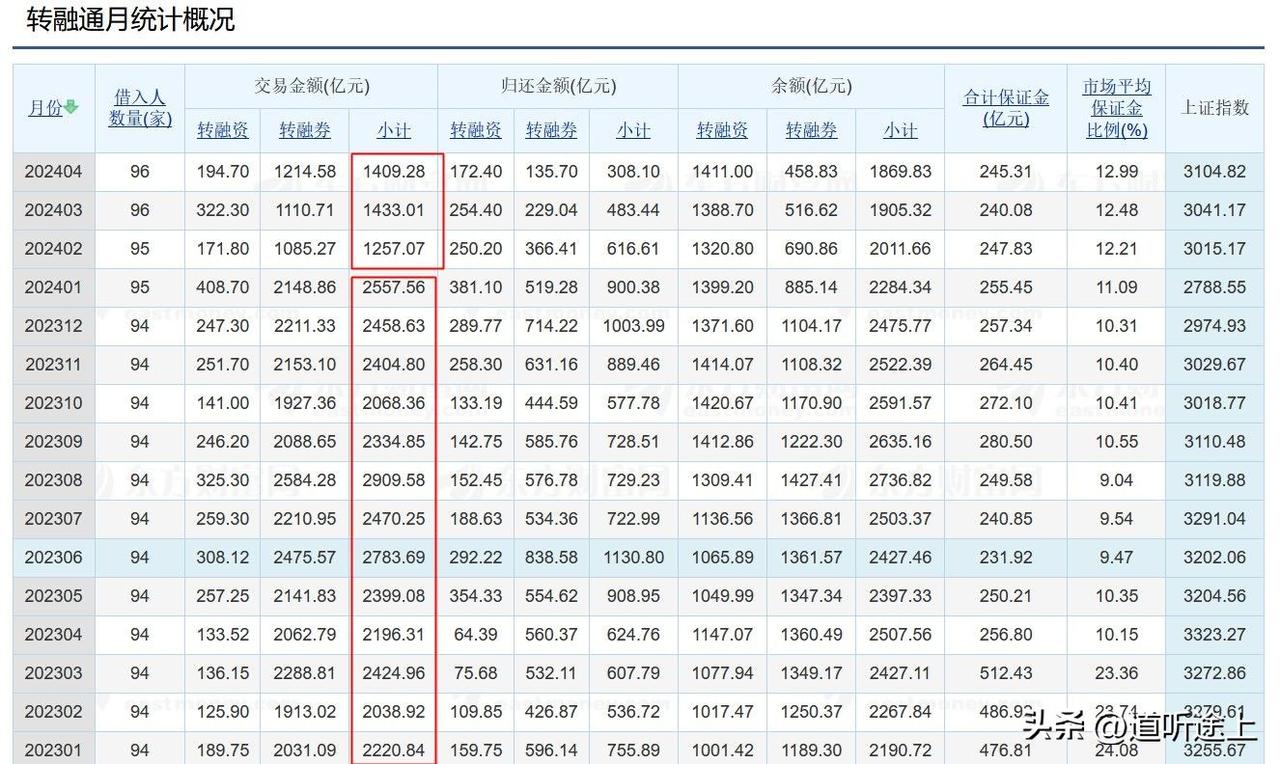Click margin ratio value 12.99
1280x764 pixels.
coord(1117,172)
